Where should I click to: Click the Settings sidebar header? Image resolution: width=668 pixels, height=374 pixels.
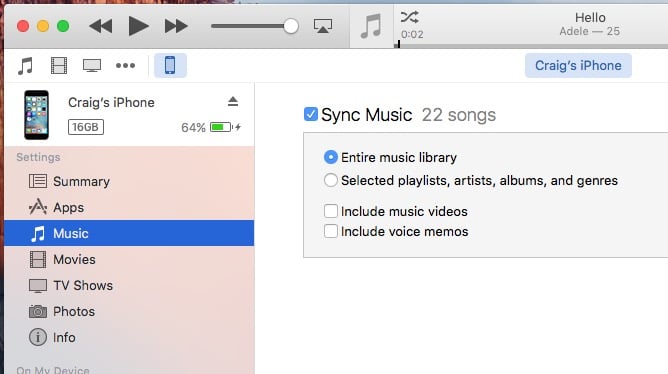pyautogui.click(x=38, y=157)
